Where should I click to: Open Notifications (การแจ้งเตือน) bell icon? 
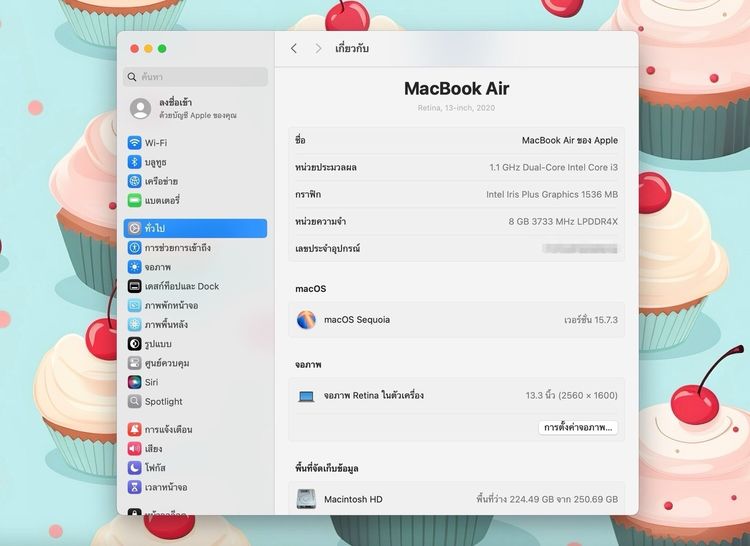(134, 429)
